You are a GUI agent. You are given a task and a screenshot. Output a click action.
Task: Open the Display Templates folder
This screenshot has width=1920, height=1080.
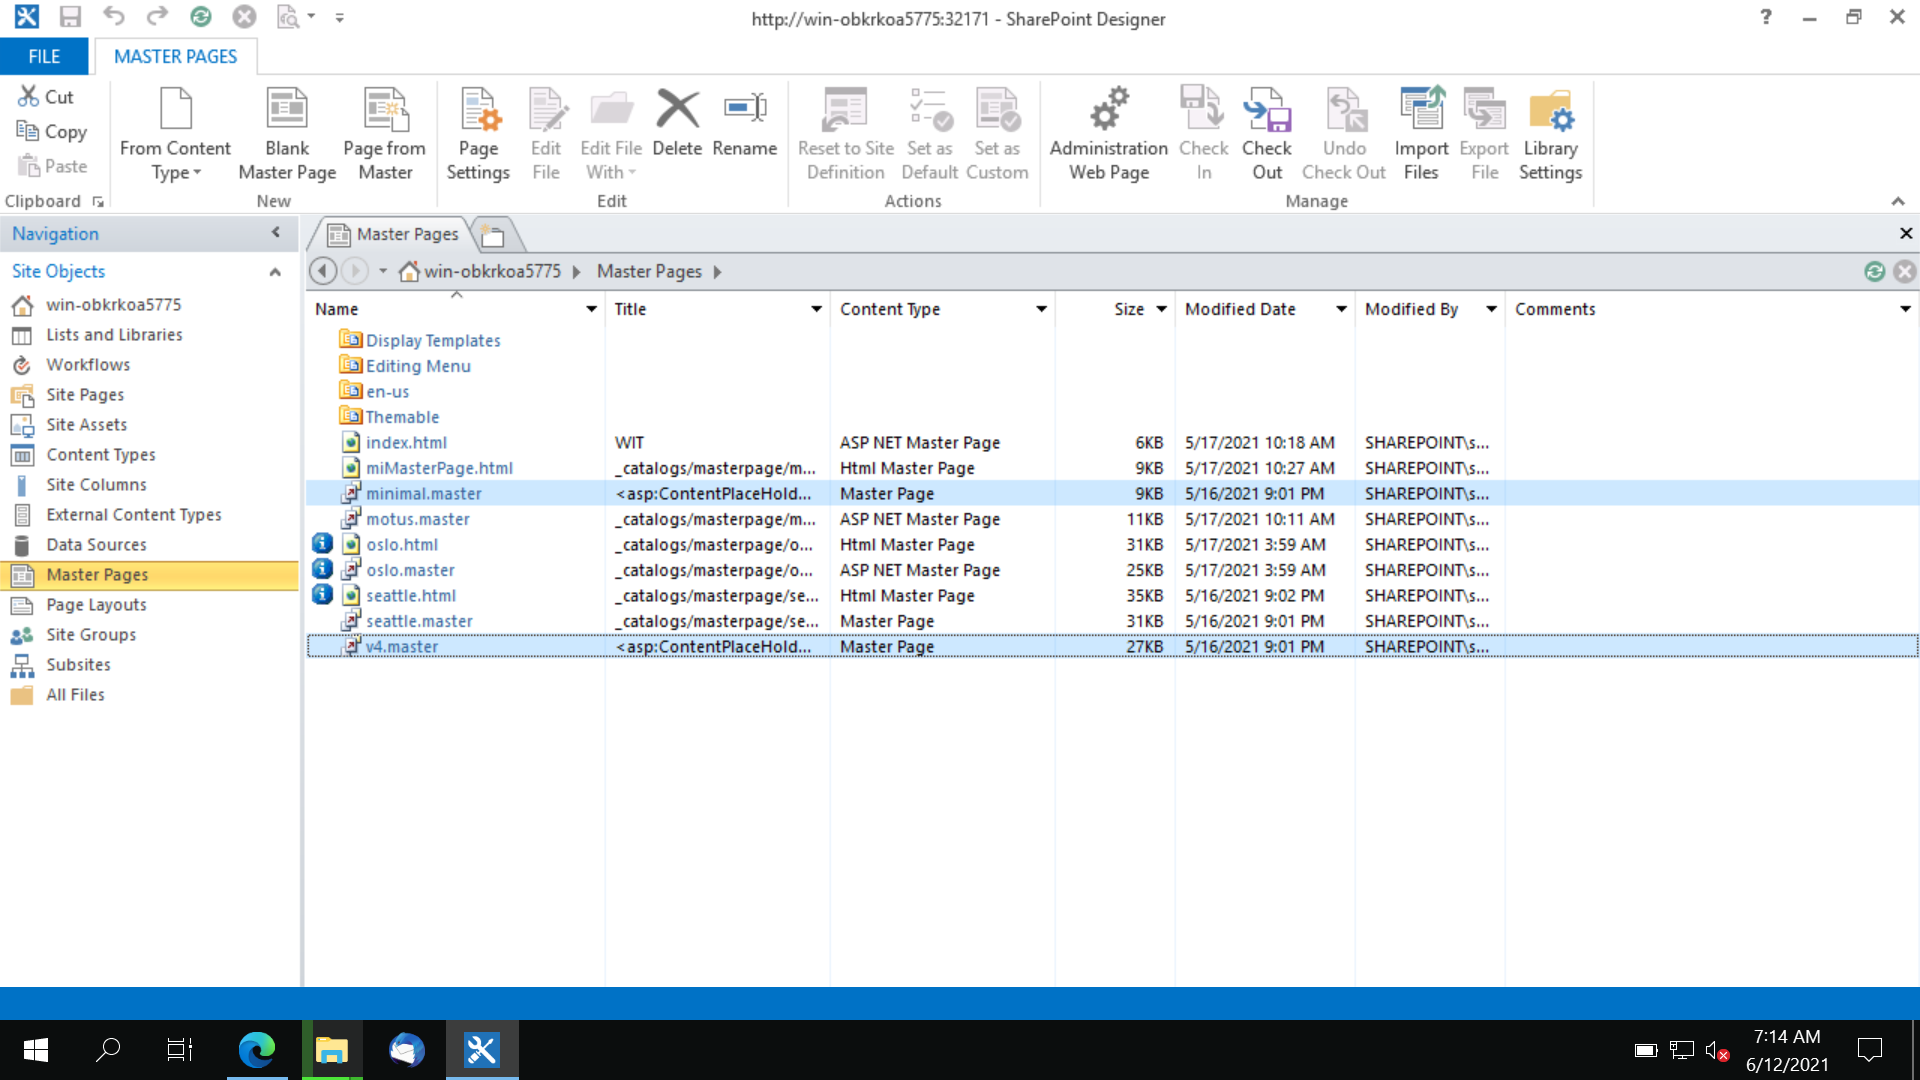tap(433, 340)
